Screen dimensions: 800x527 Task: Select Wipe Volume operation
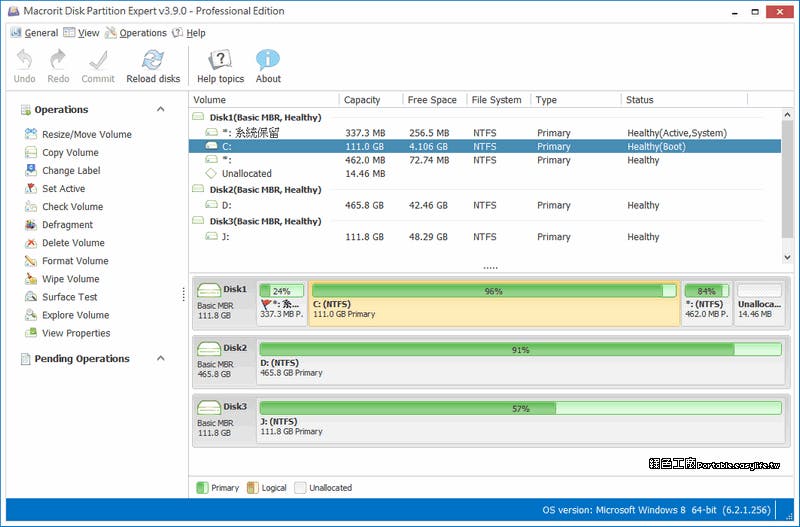click(x=70, y=279)
